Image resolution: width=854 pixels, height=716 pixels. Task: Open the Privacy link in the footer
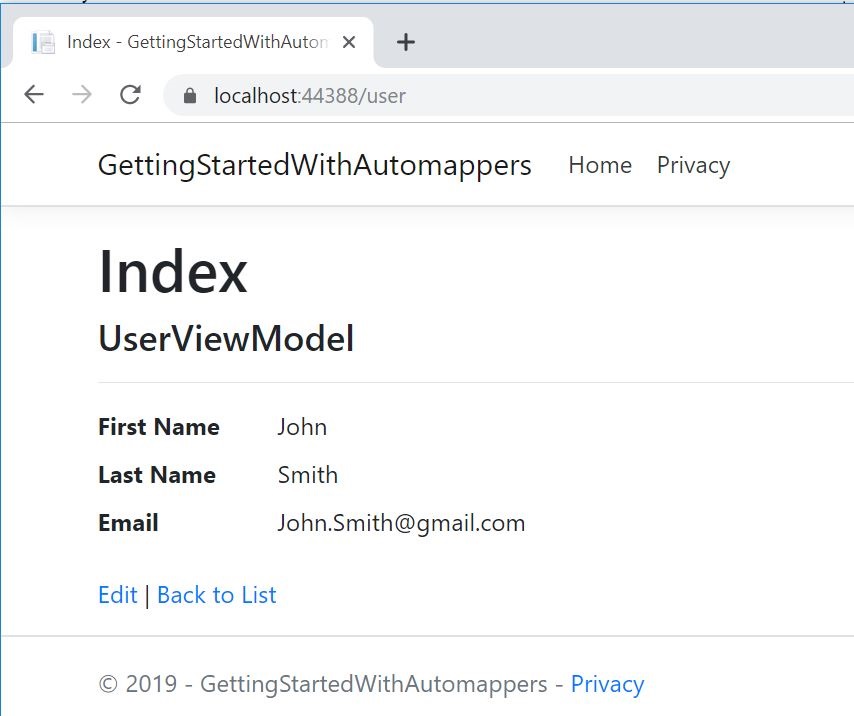[x=607, y=684]
